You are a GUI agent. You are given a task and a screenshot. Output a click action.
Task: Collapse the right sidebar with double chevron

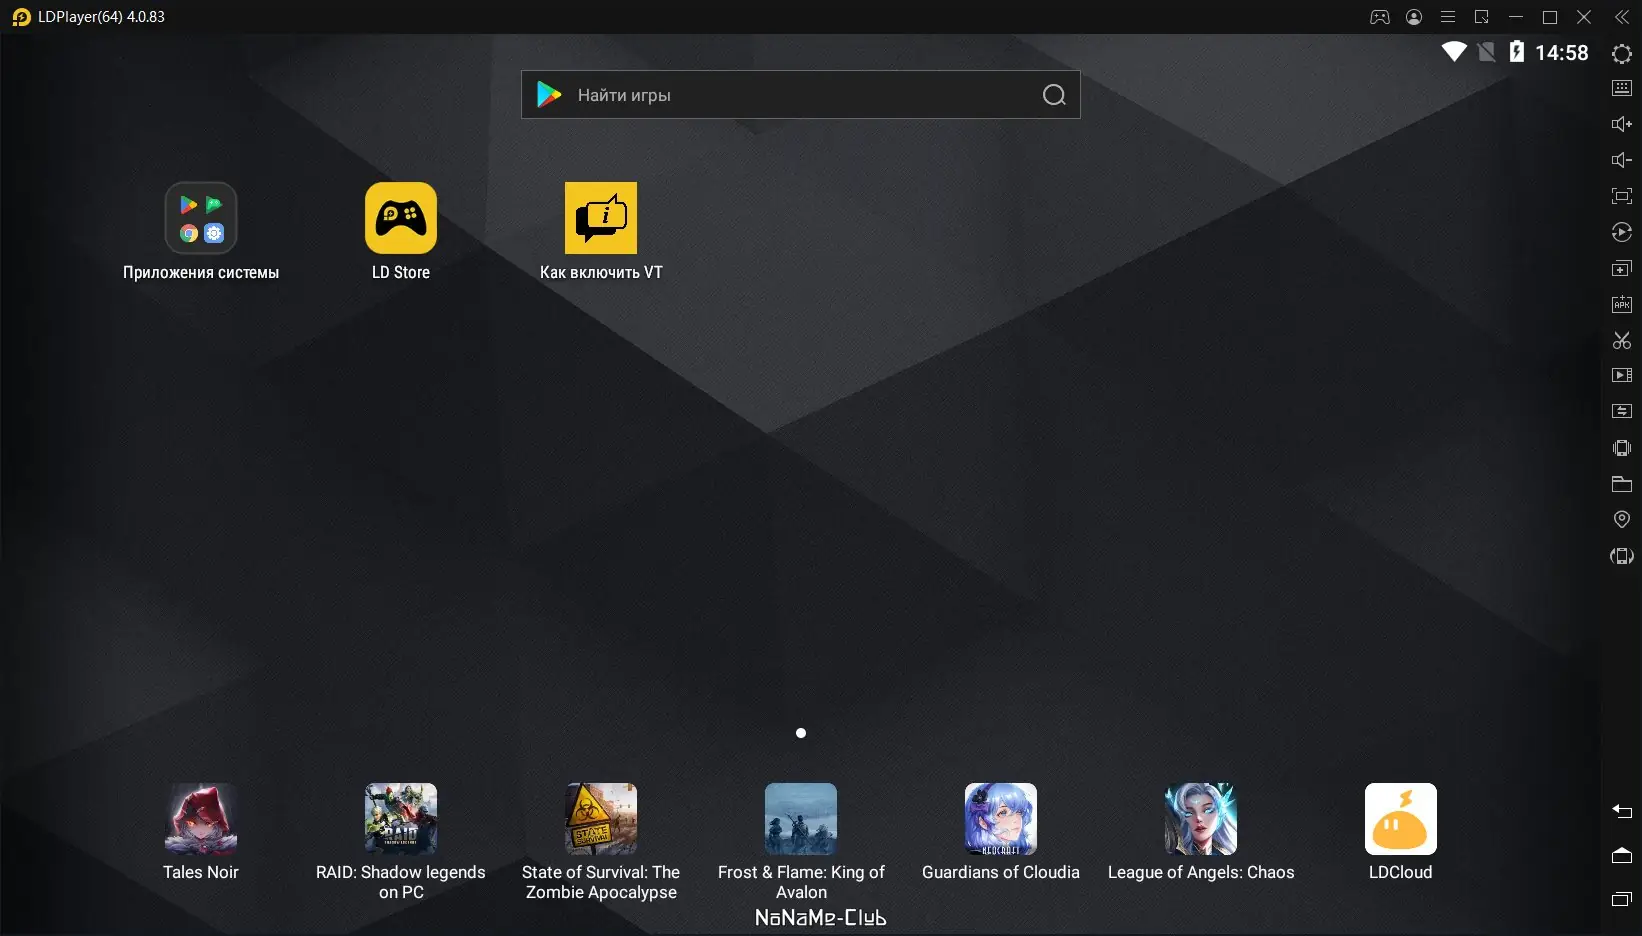[x=1622, y=17]
